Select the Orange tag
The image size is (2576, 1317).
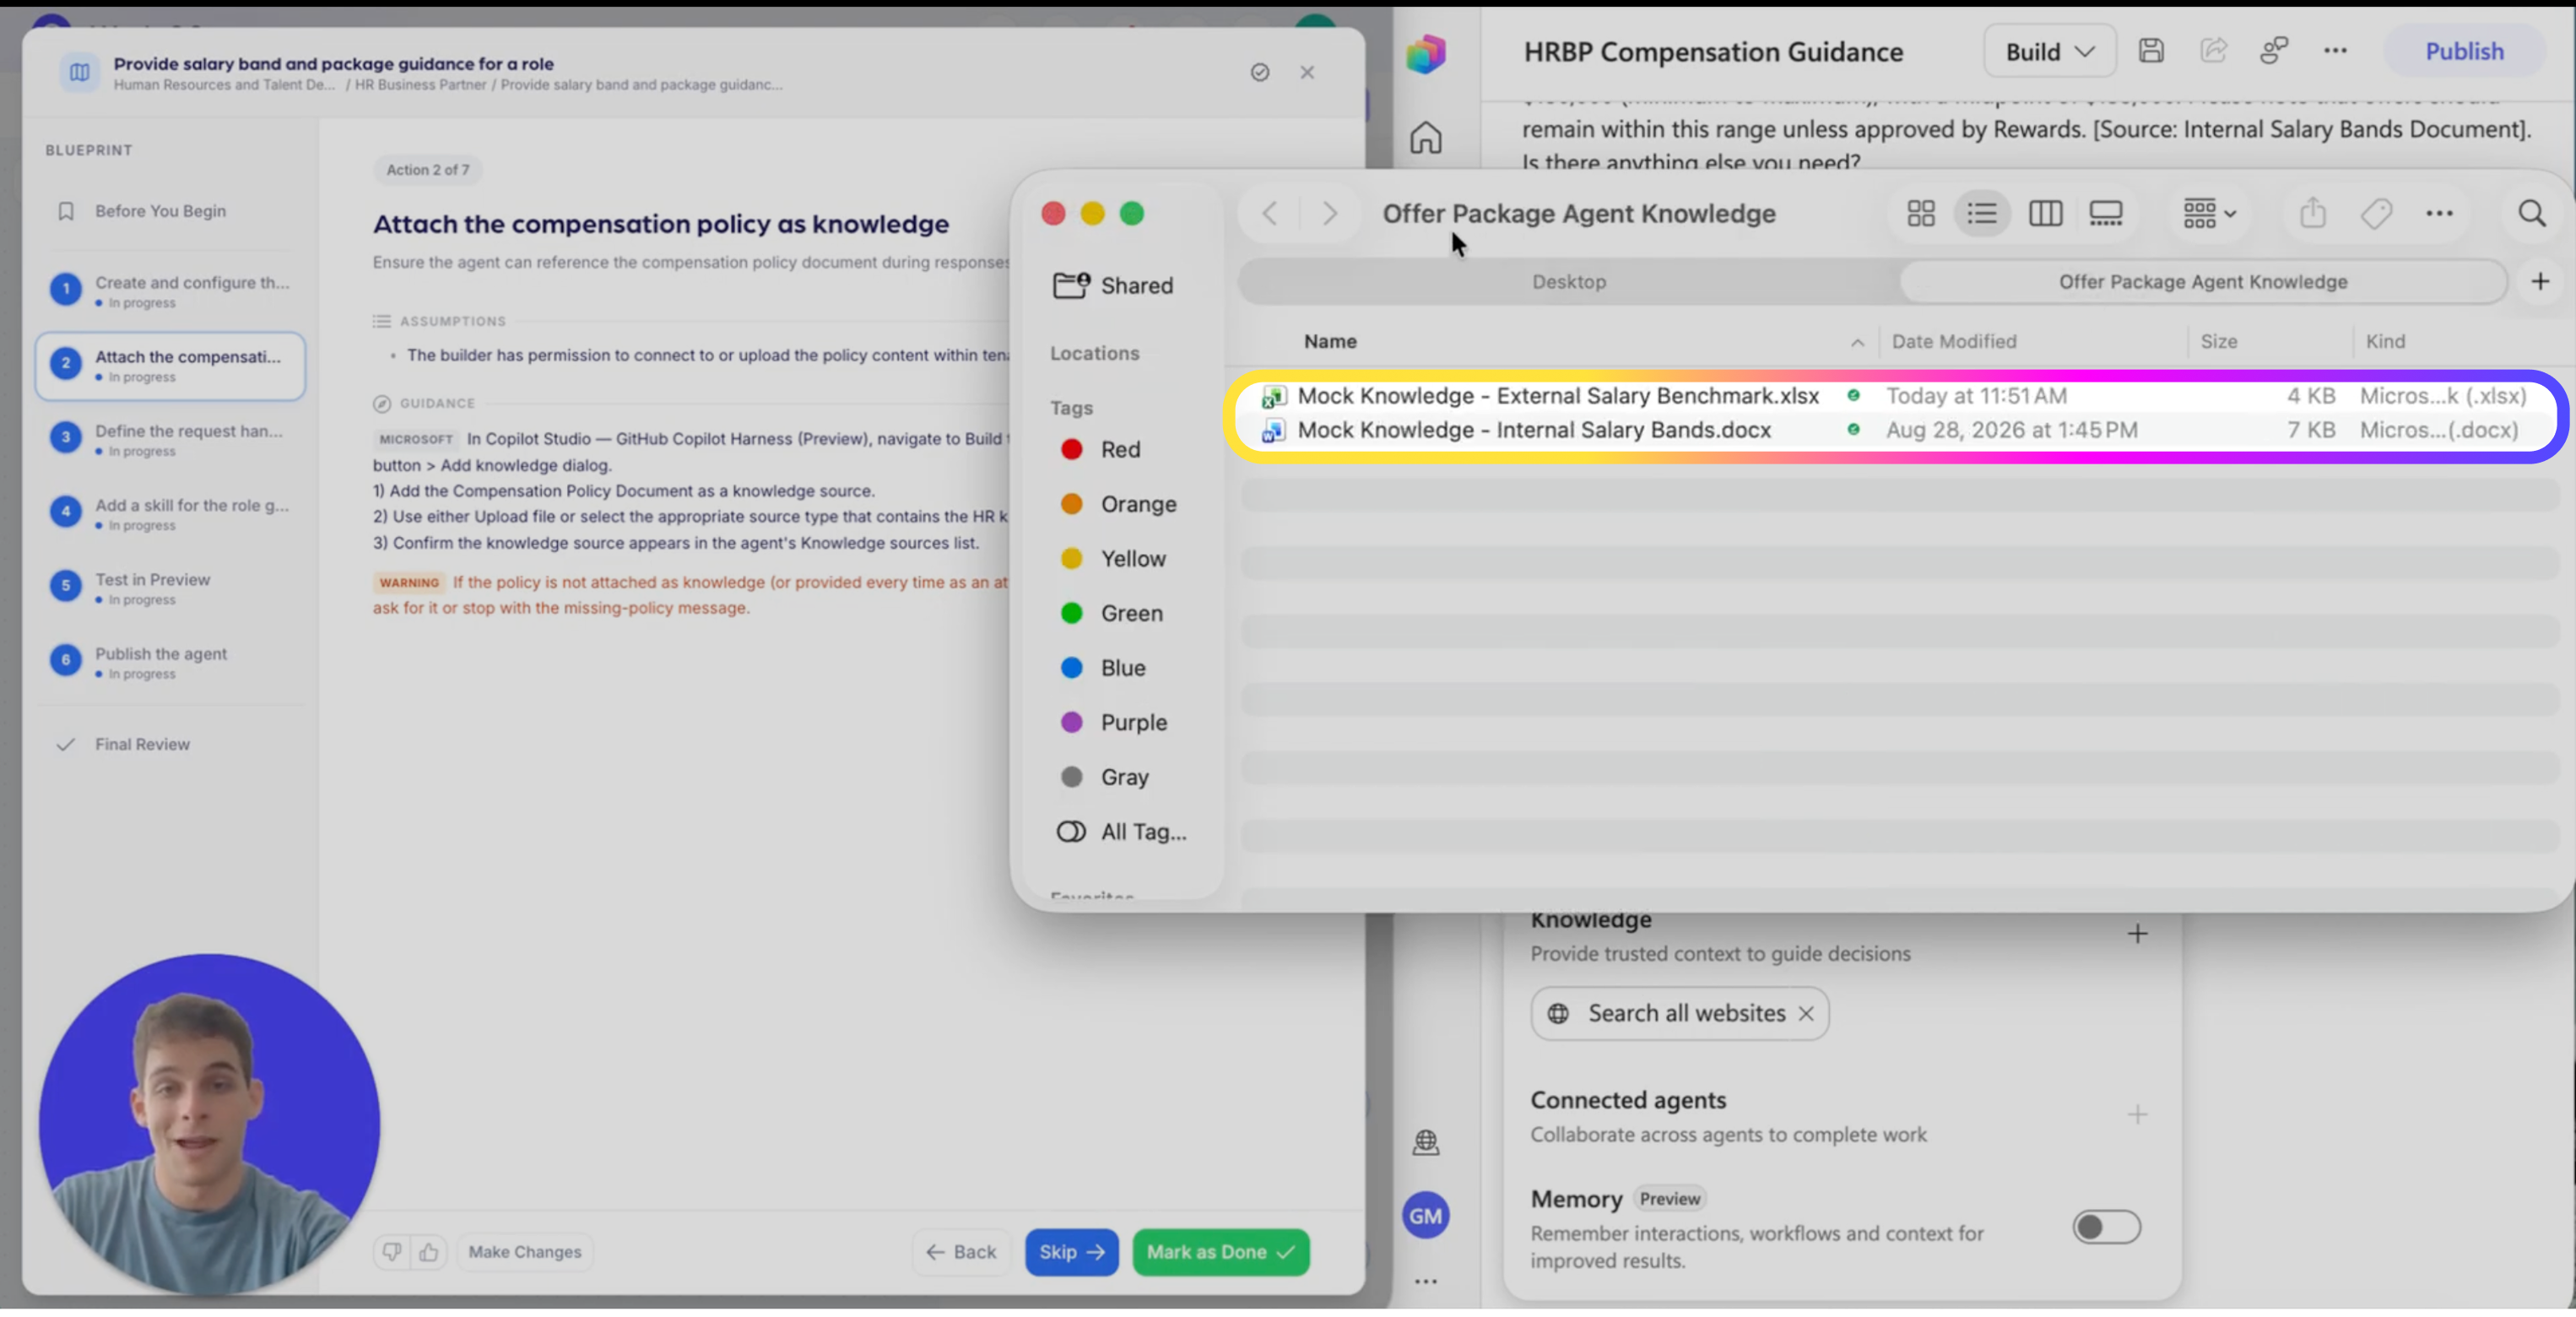click(1118, 504)
